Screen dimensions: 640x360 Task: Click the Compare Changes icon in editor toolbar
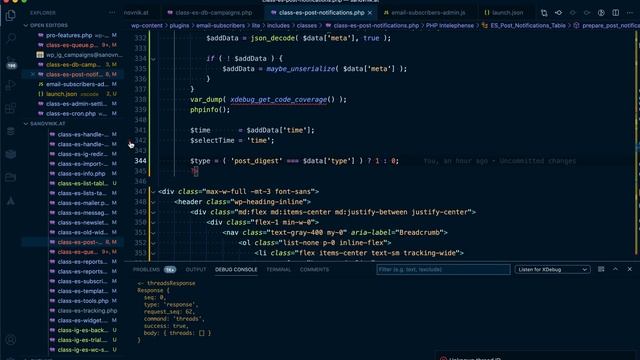click(x=544, y=13)
